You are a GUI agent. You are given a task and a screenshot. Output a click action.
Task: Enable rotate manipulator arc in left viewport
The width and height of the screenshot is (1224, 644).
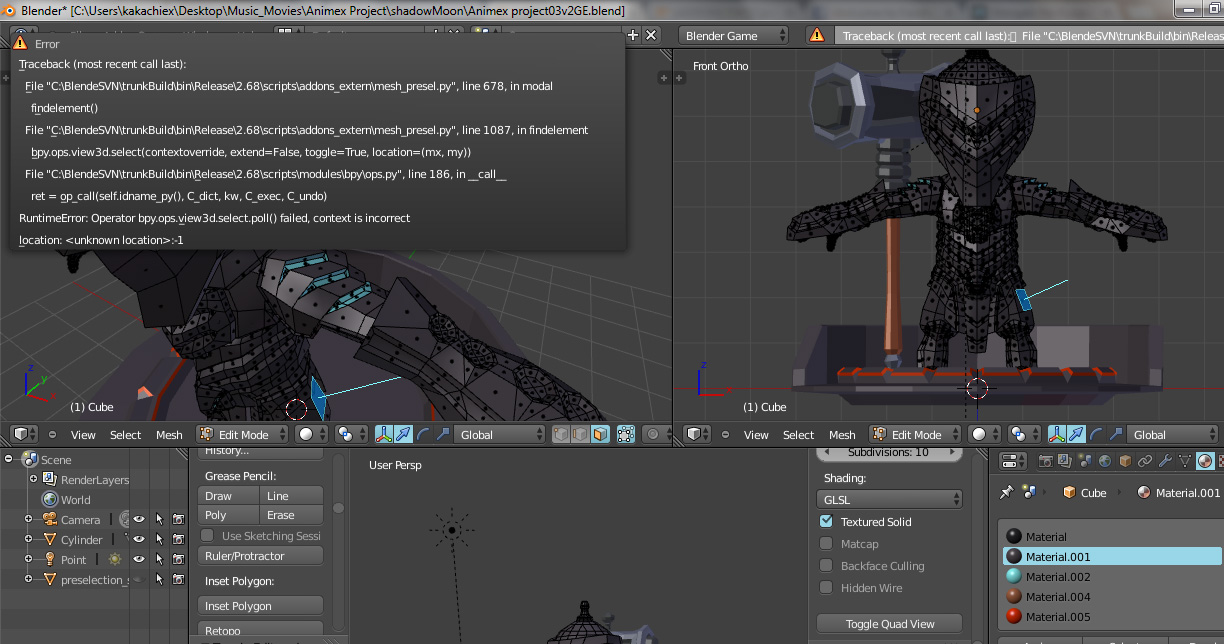point(422,434)
